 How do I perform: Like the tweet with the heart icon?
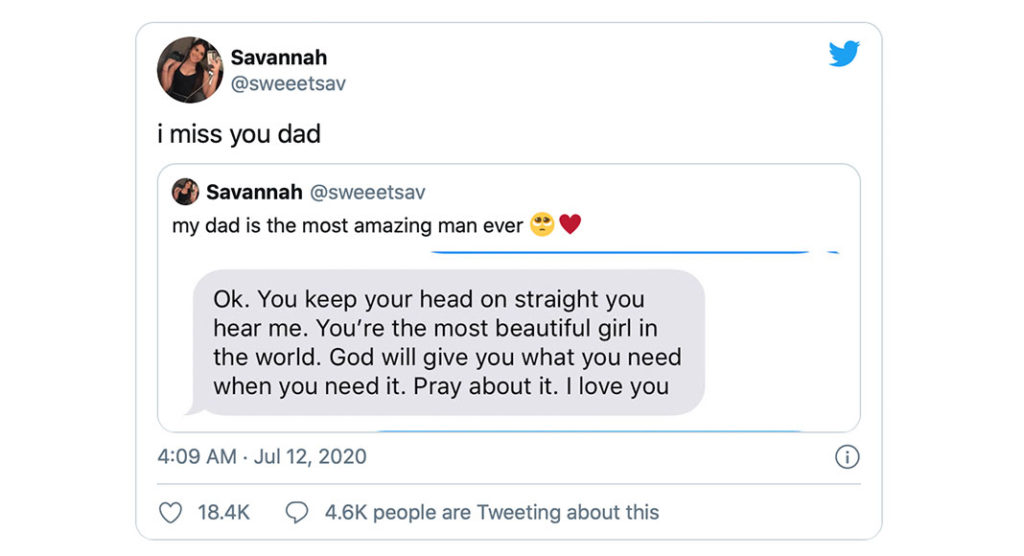click(x=171, y=513)
